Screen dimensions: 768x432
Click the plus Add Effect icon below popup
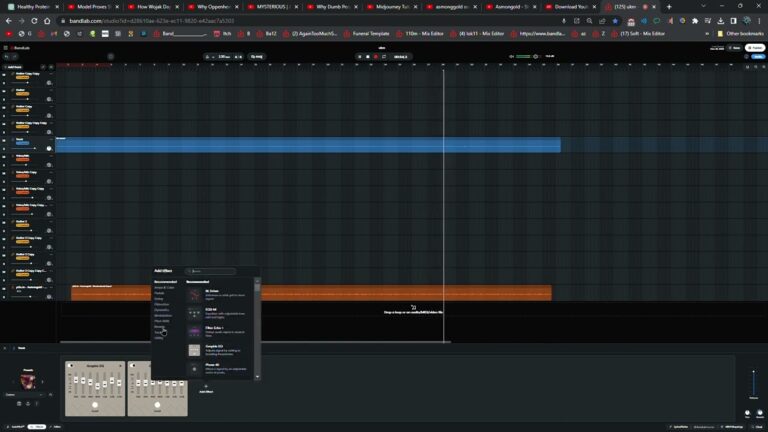[x=206, y=386]
